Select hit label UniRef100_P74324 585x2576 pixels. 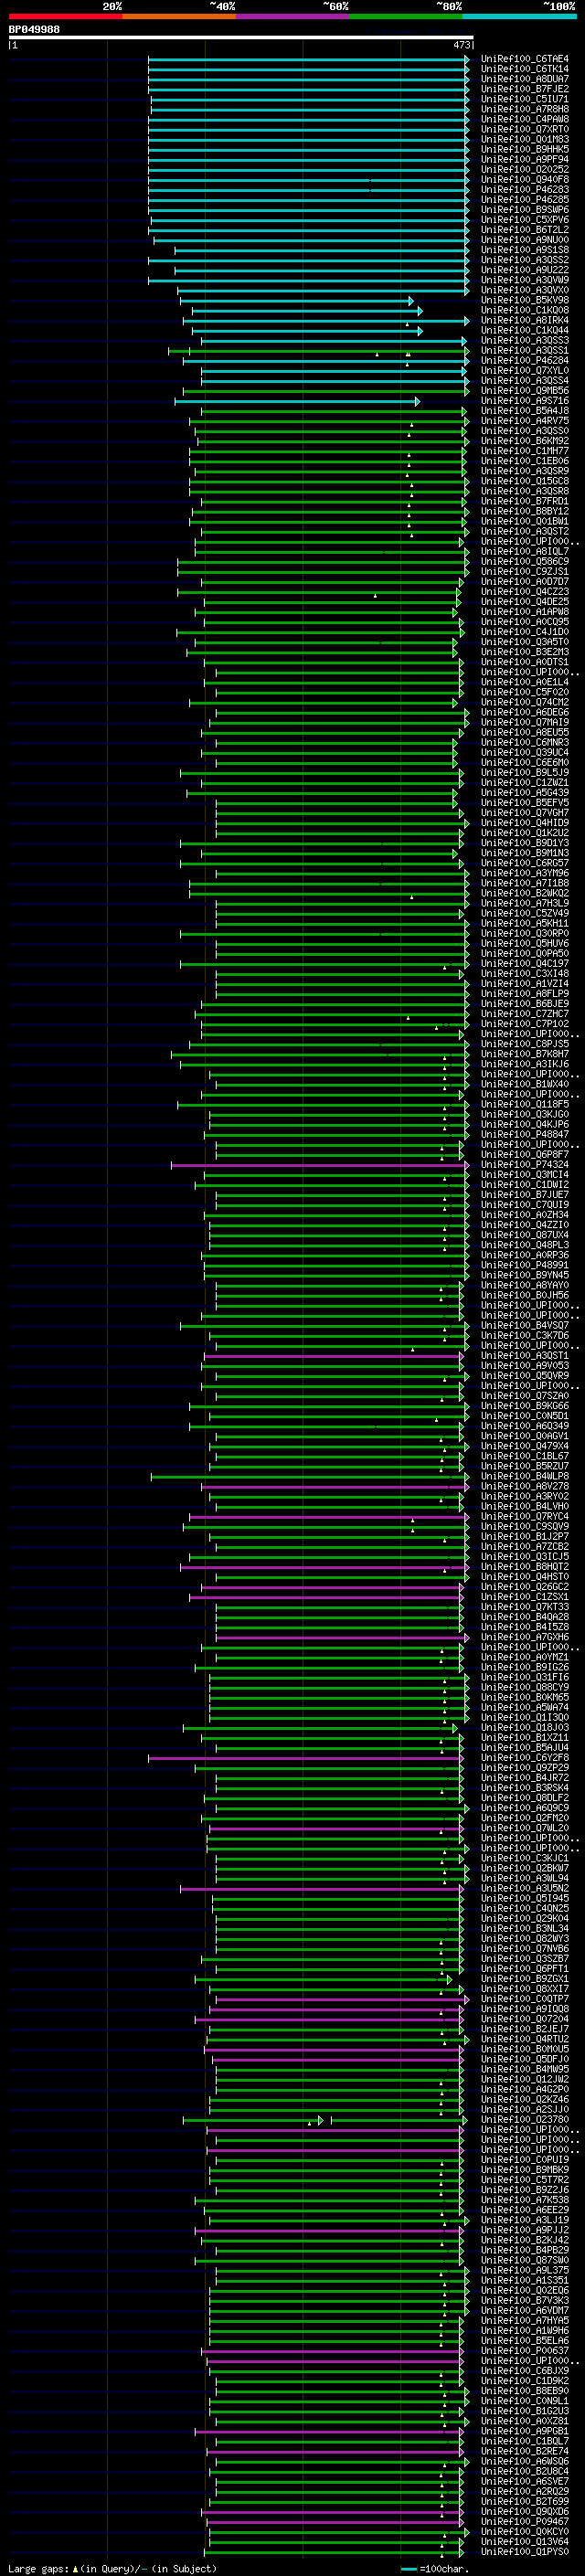tap(525, 1164)
